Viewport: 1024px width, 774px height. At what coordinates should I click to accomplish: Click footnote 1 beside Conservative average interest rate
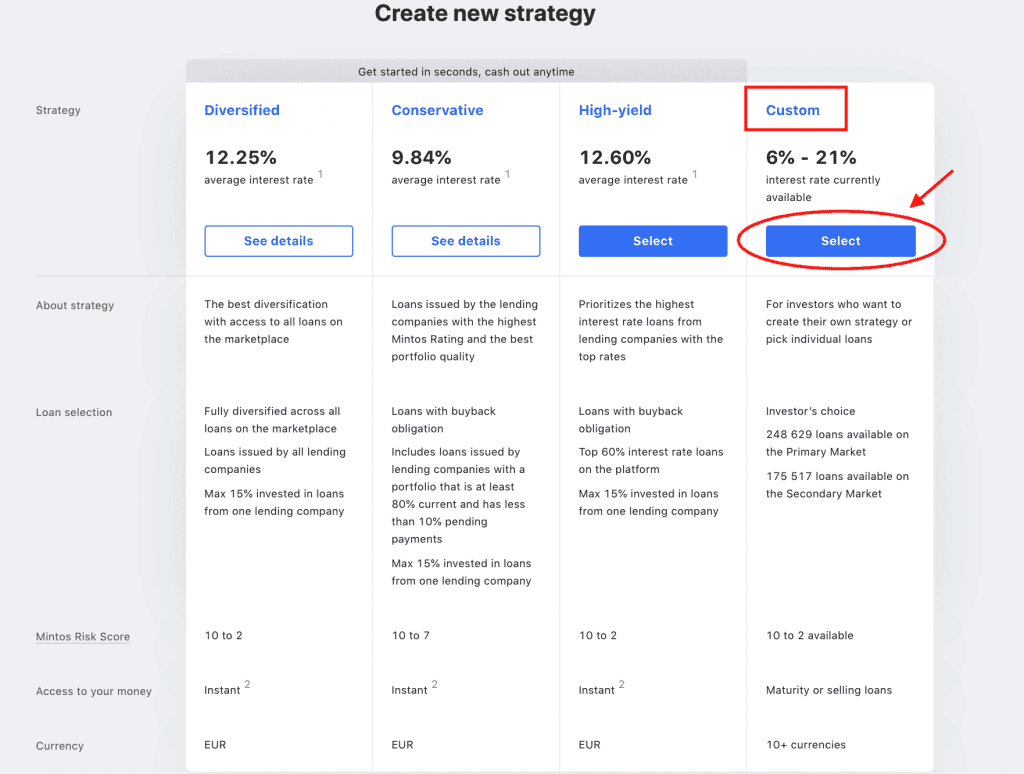pyautogui.click(x=508, y=175)
